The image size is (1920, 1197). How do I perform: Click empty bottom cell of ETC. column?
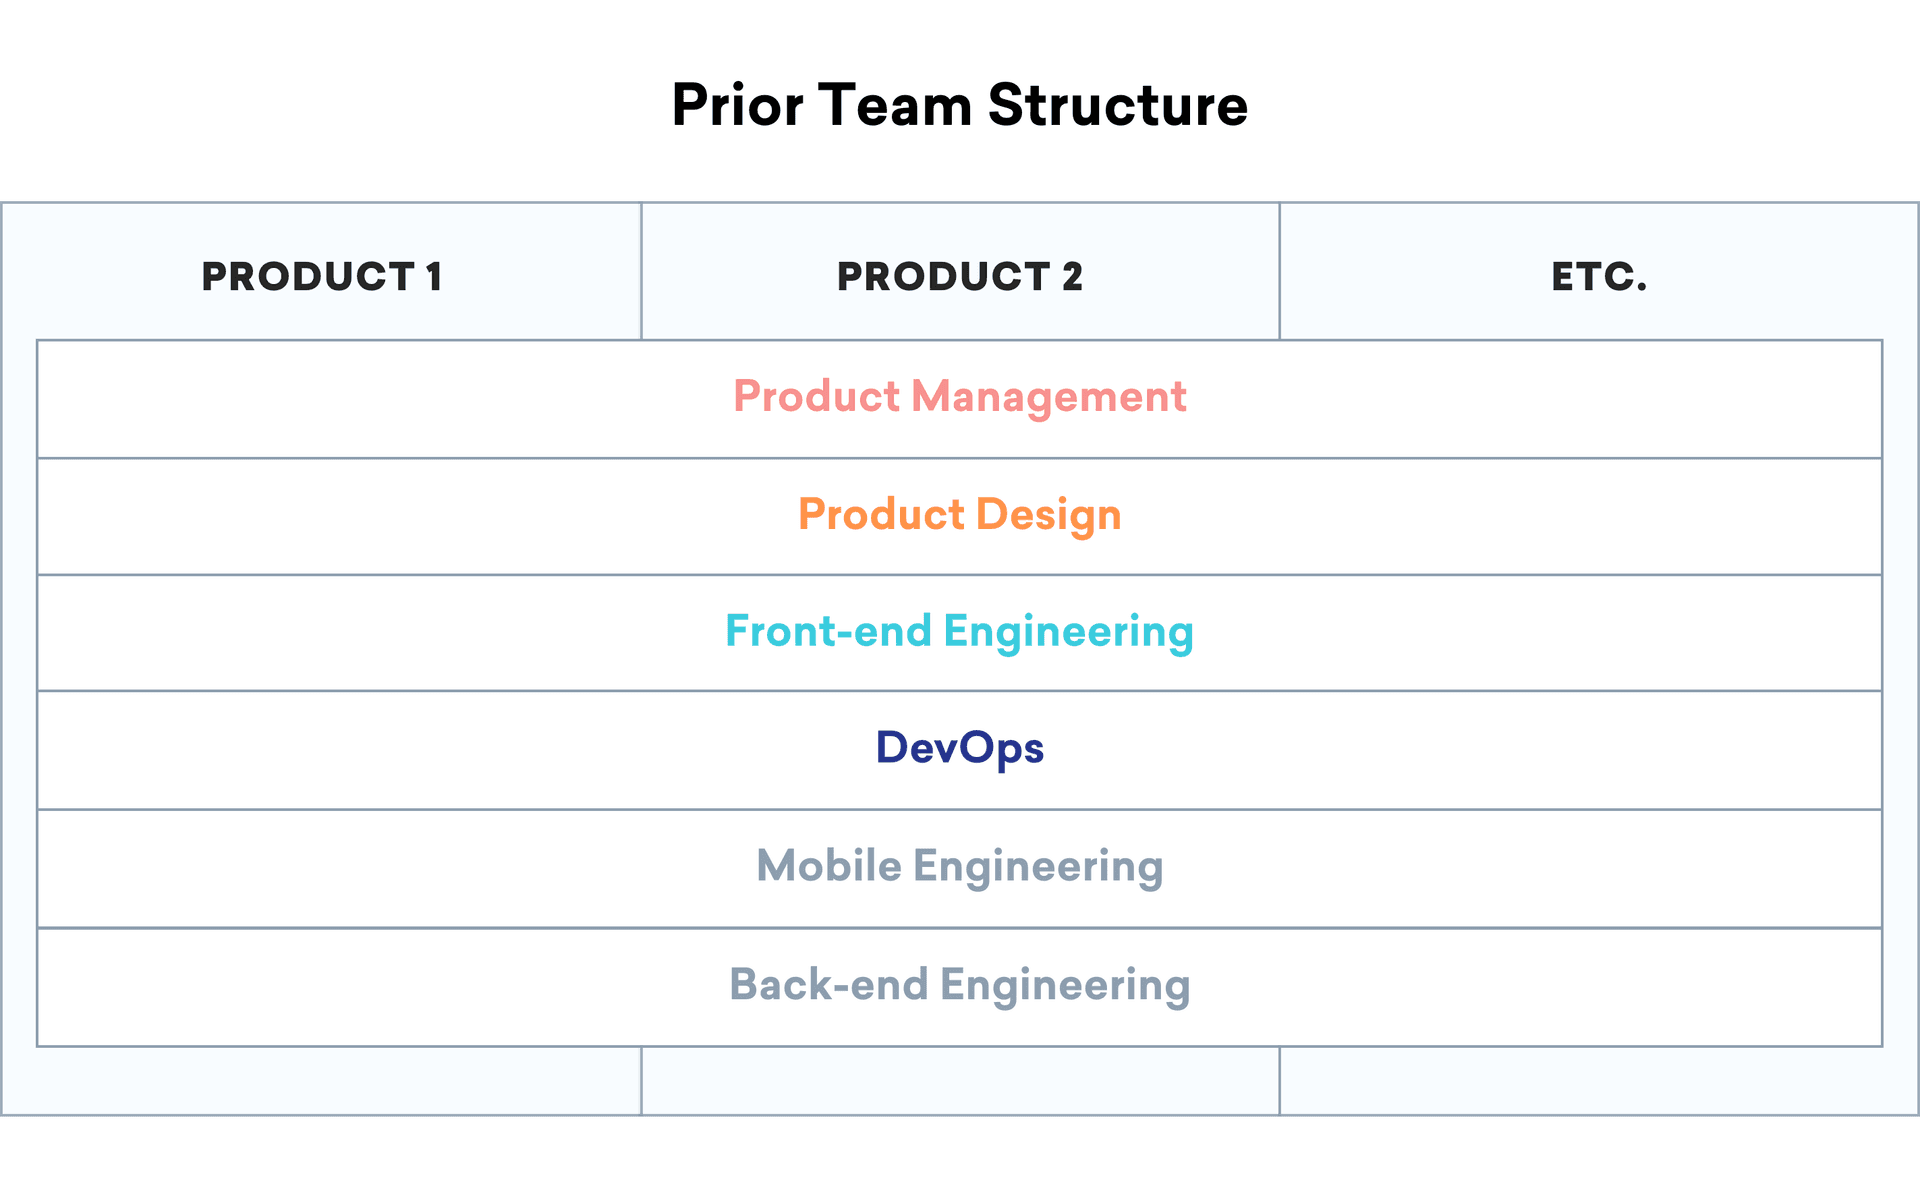click(1598, 1080)
